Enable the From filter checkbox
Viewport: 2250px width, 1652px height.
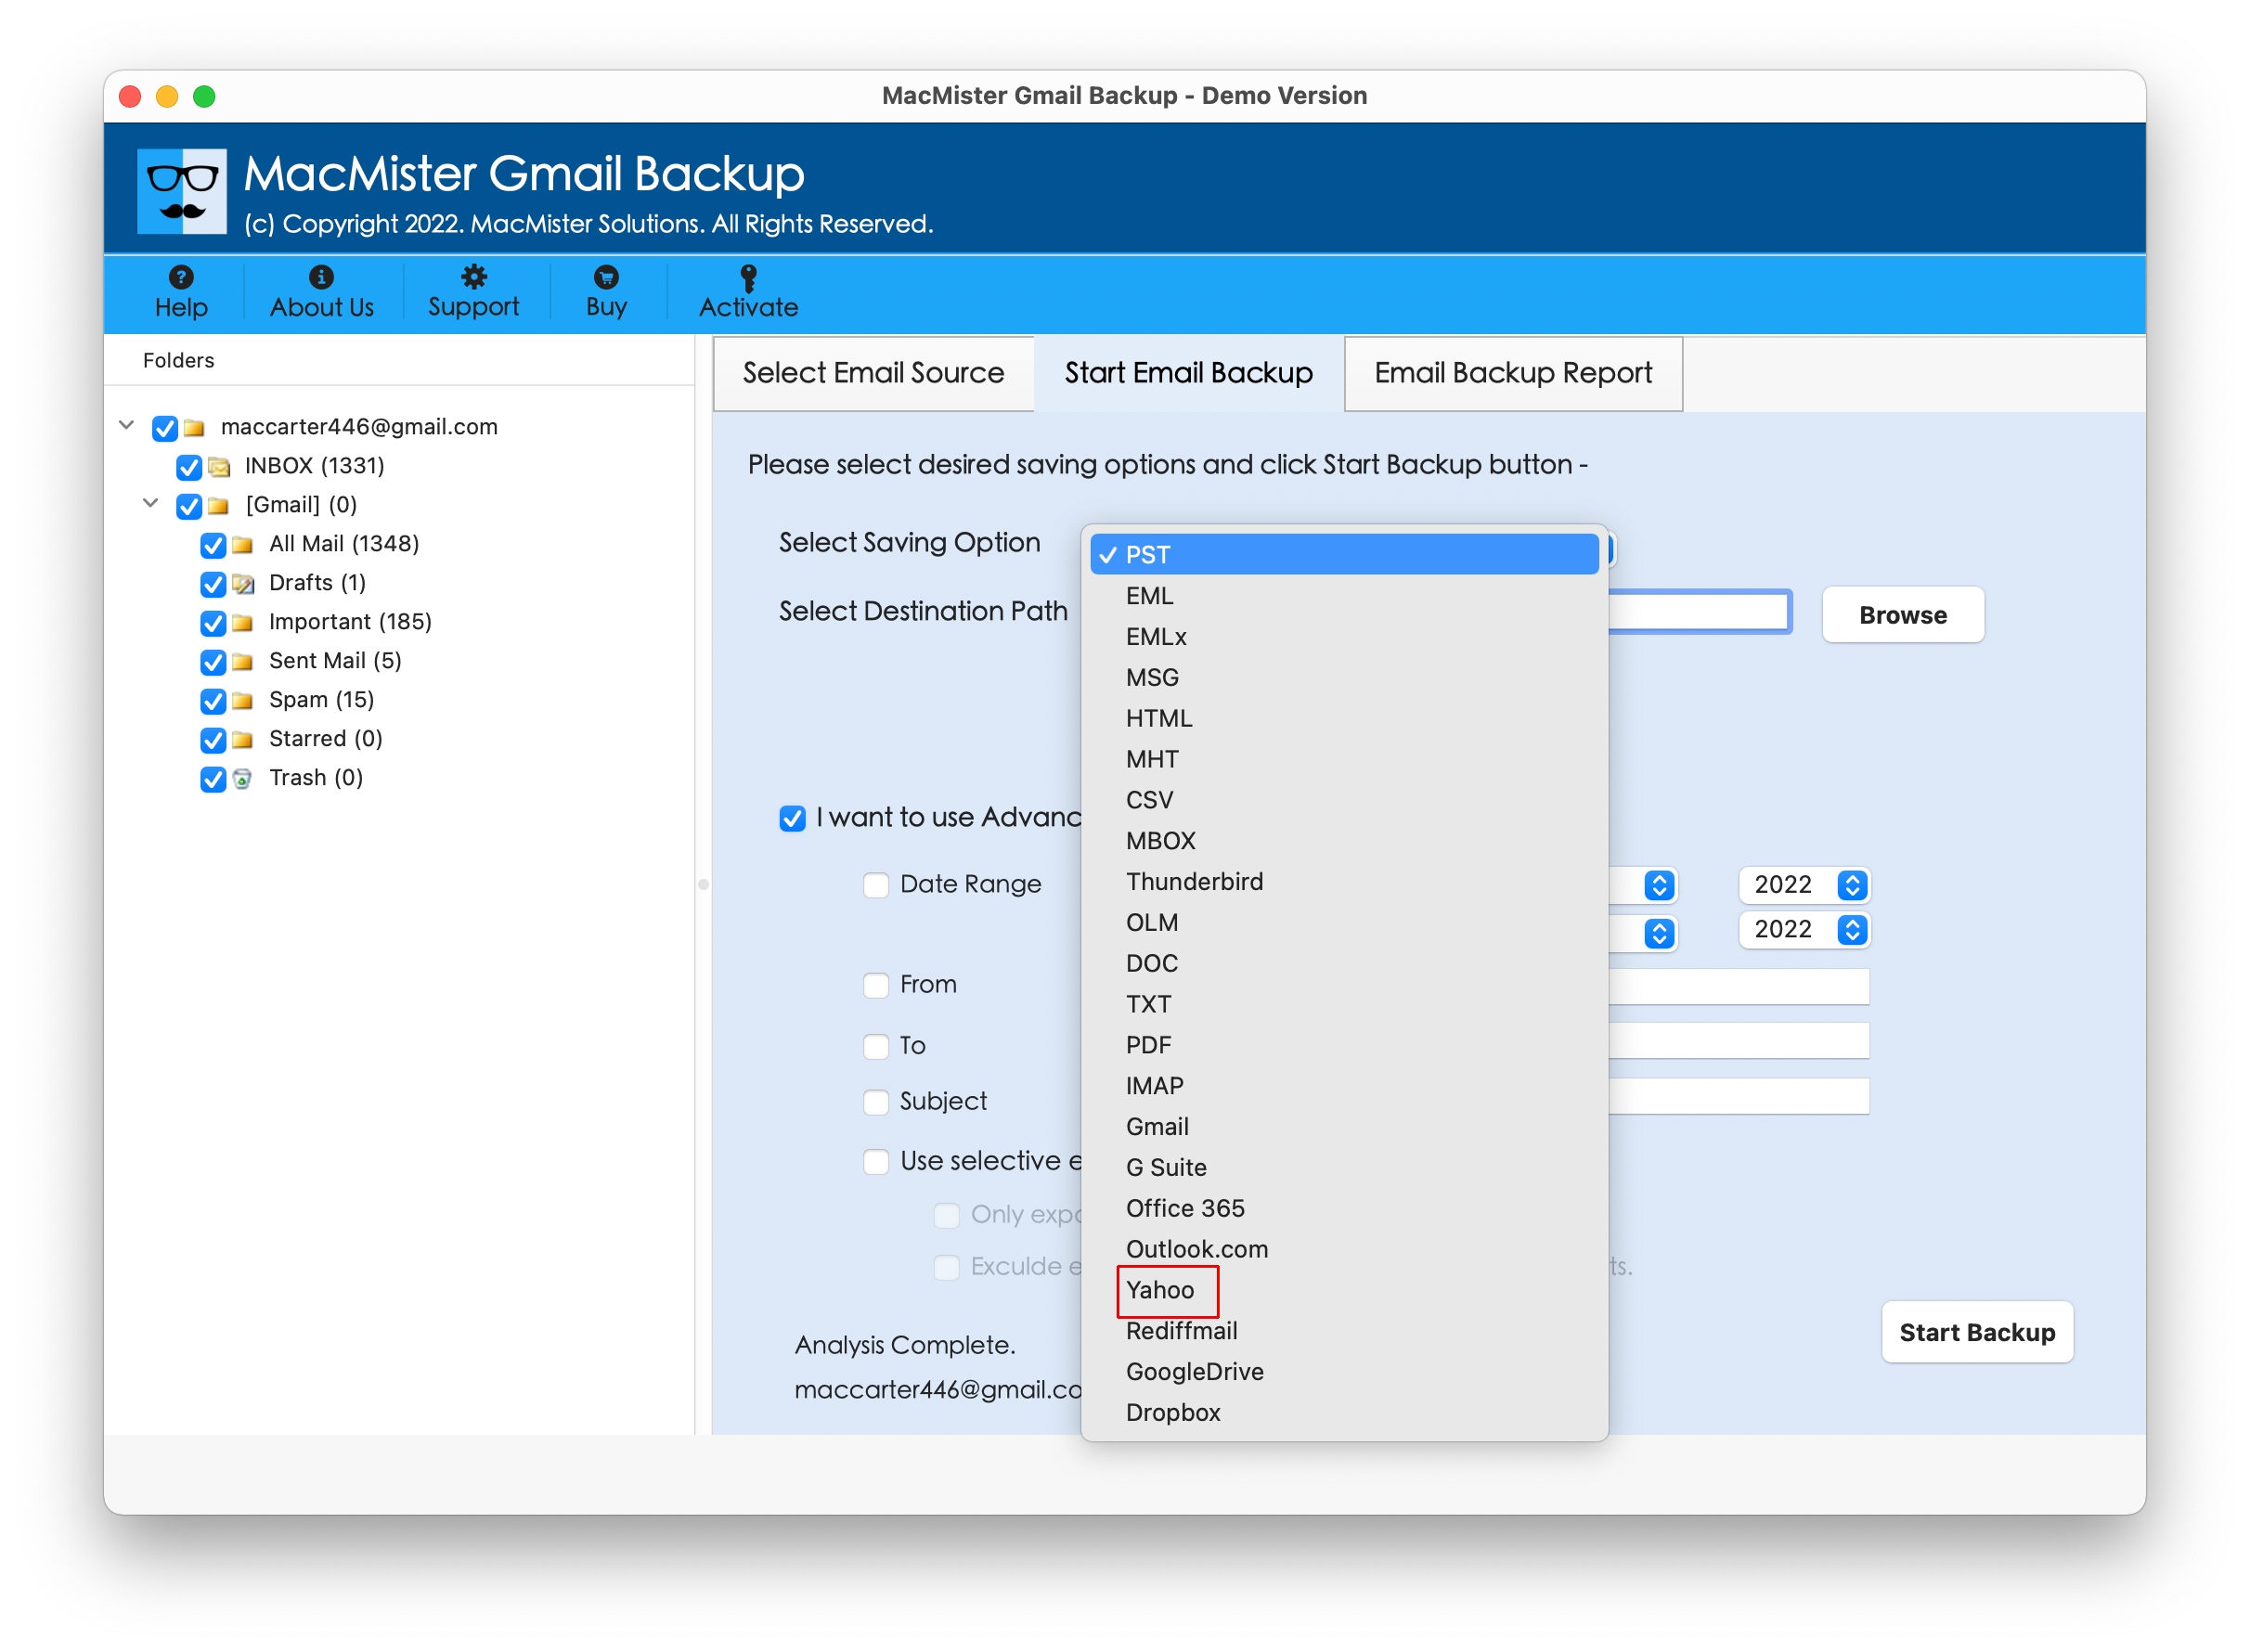click(873, 983)
